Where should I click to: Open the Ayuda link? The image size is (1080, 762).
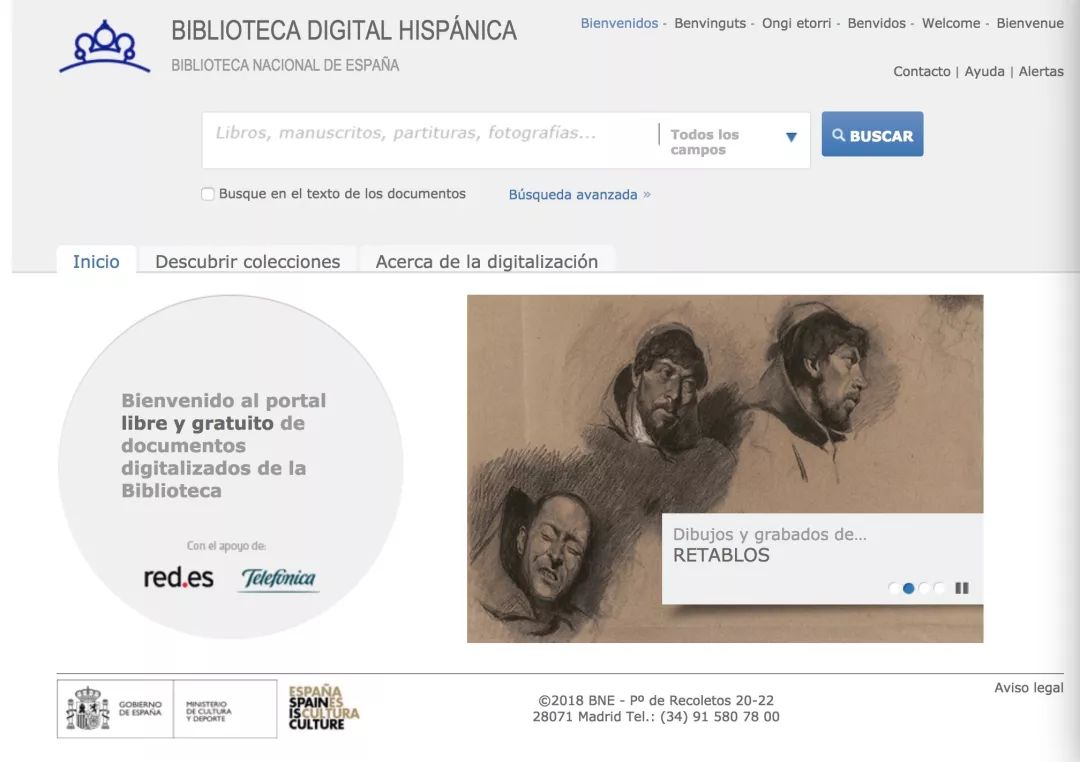(984, 72)
